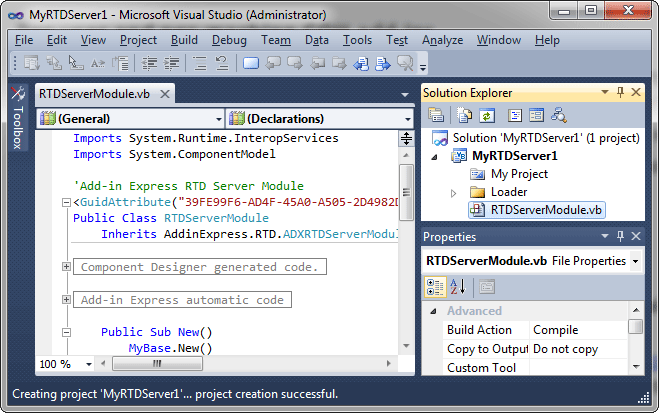Open Properties window position menu
The width and height of the screenshot is (659, 413).
coord(605,236)
